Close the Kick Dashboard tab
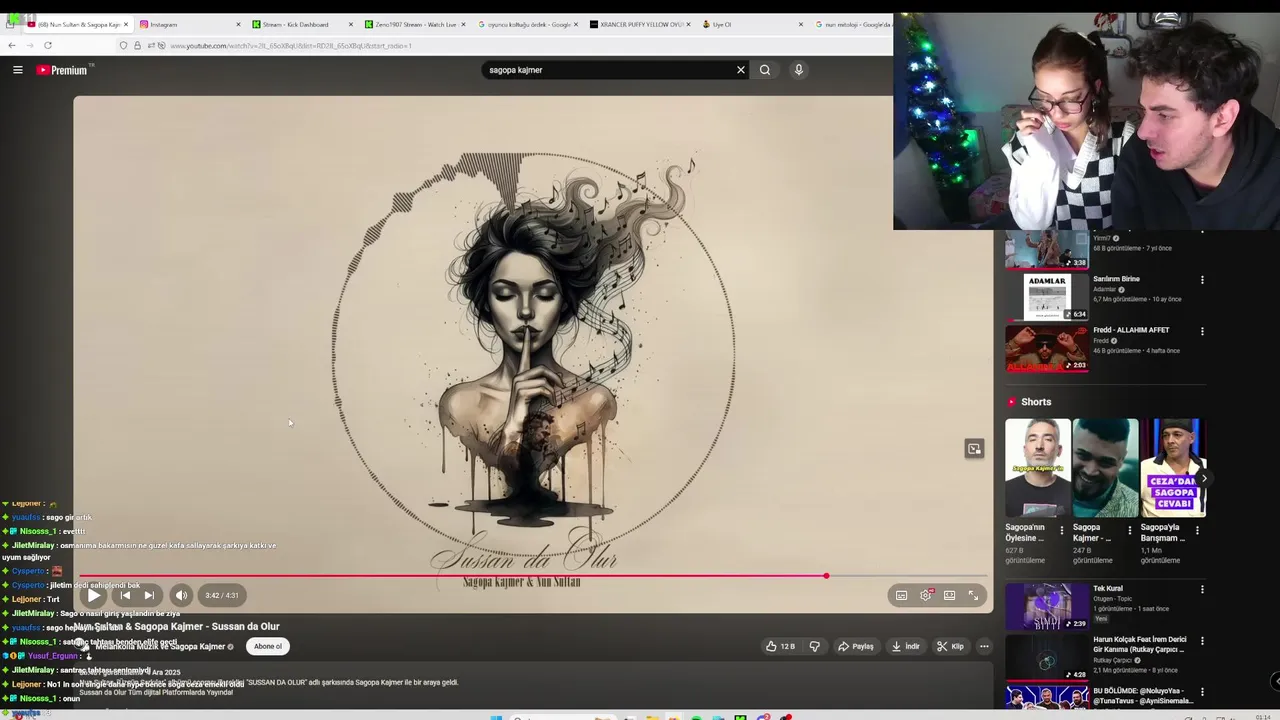 351,24
